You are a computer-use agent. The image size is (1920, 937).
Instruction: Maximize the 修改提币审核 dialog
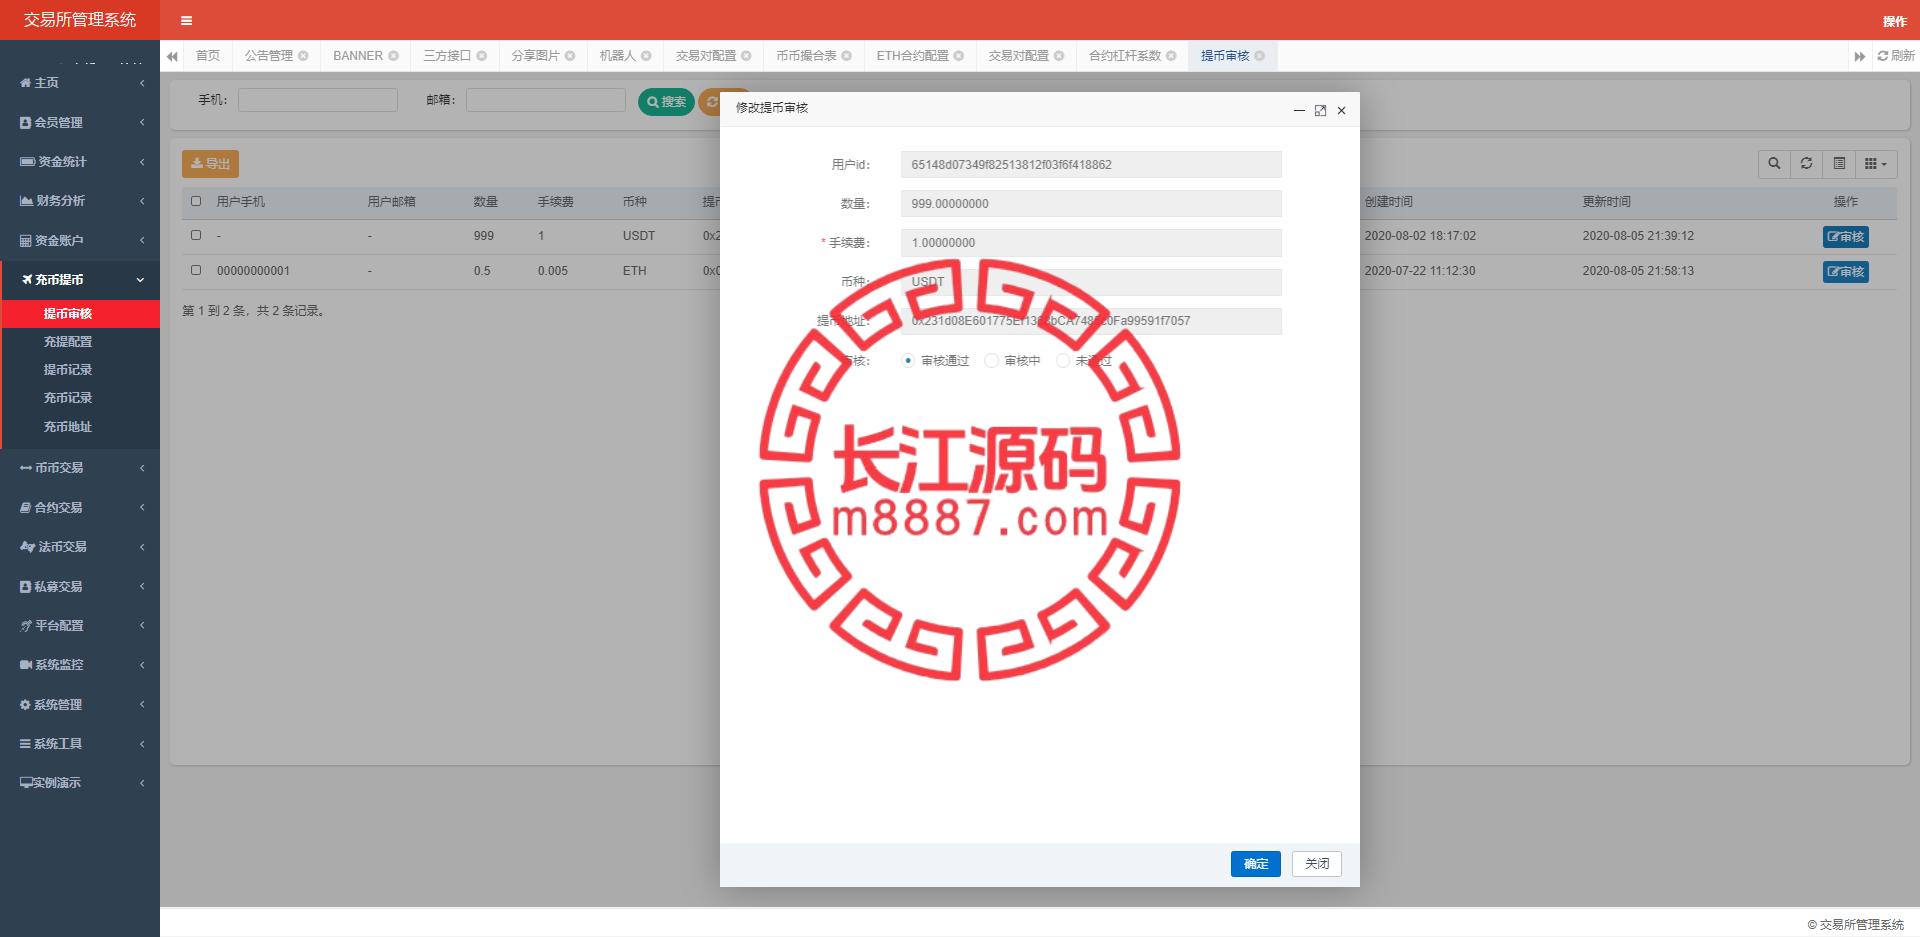(1320, 111)
